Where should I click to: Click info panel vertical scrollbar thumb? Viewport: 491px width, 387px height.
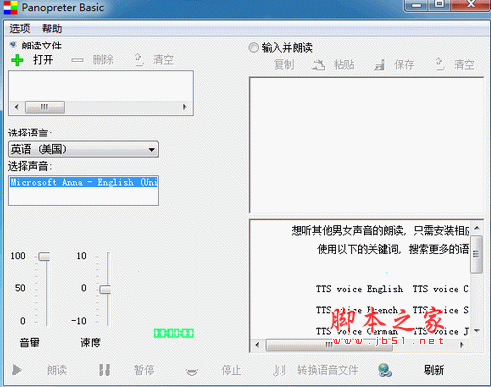477,254
